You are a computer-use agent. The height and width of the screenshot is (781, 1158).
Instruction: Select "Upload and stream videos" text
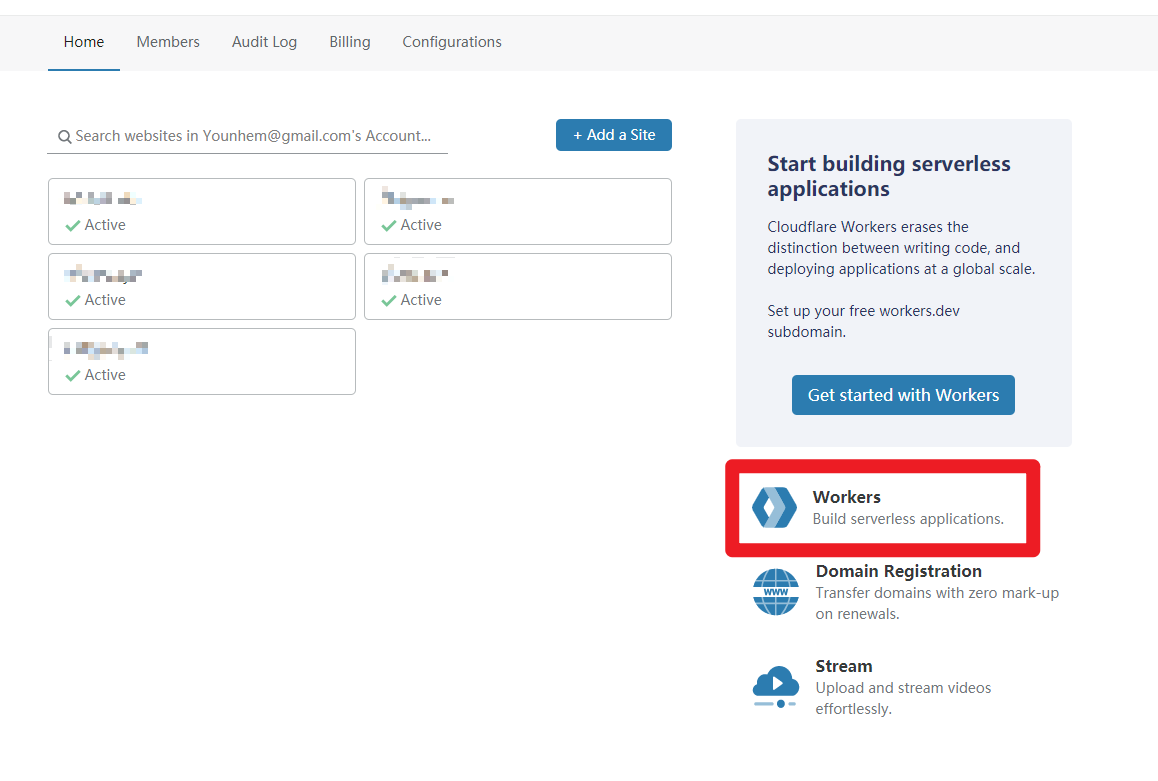click(902, 688)
